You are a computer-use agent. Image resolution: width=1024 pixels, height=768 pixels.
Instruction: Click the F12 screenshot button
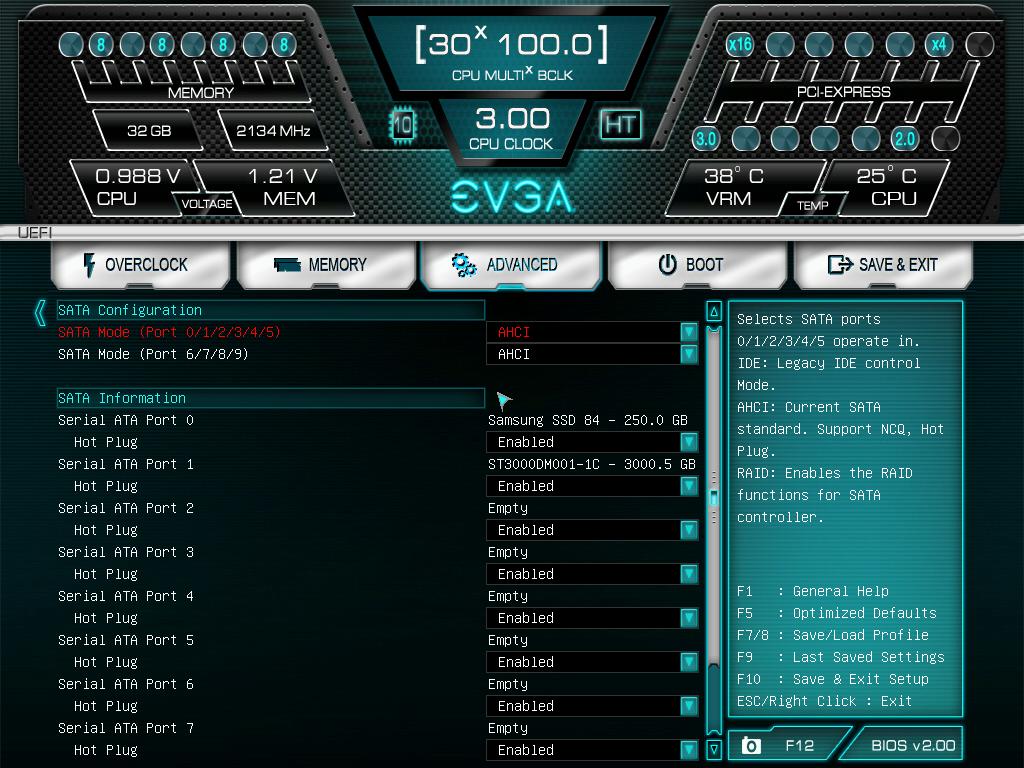point(790,744)
